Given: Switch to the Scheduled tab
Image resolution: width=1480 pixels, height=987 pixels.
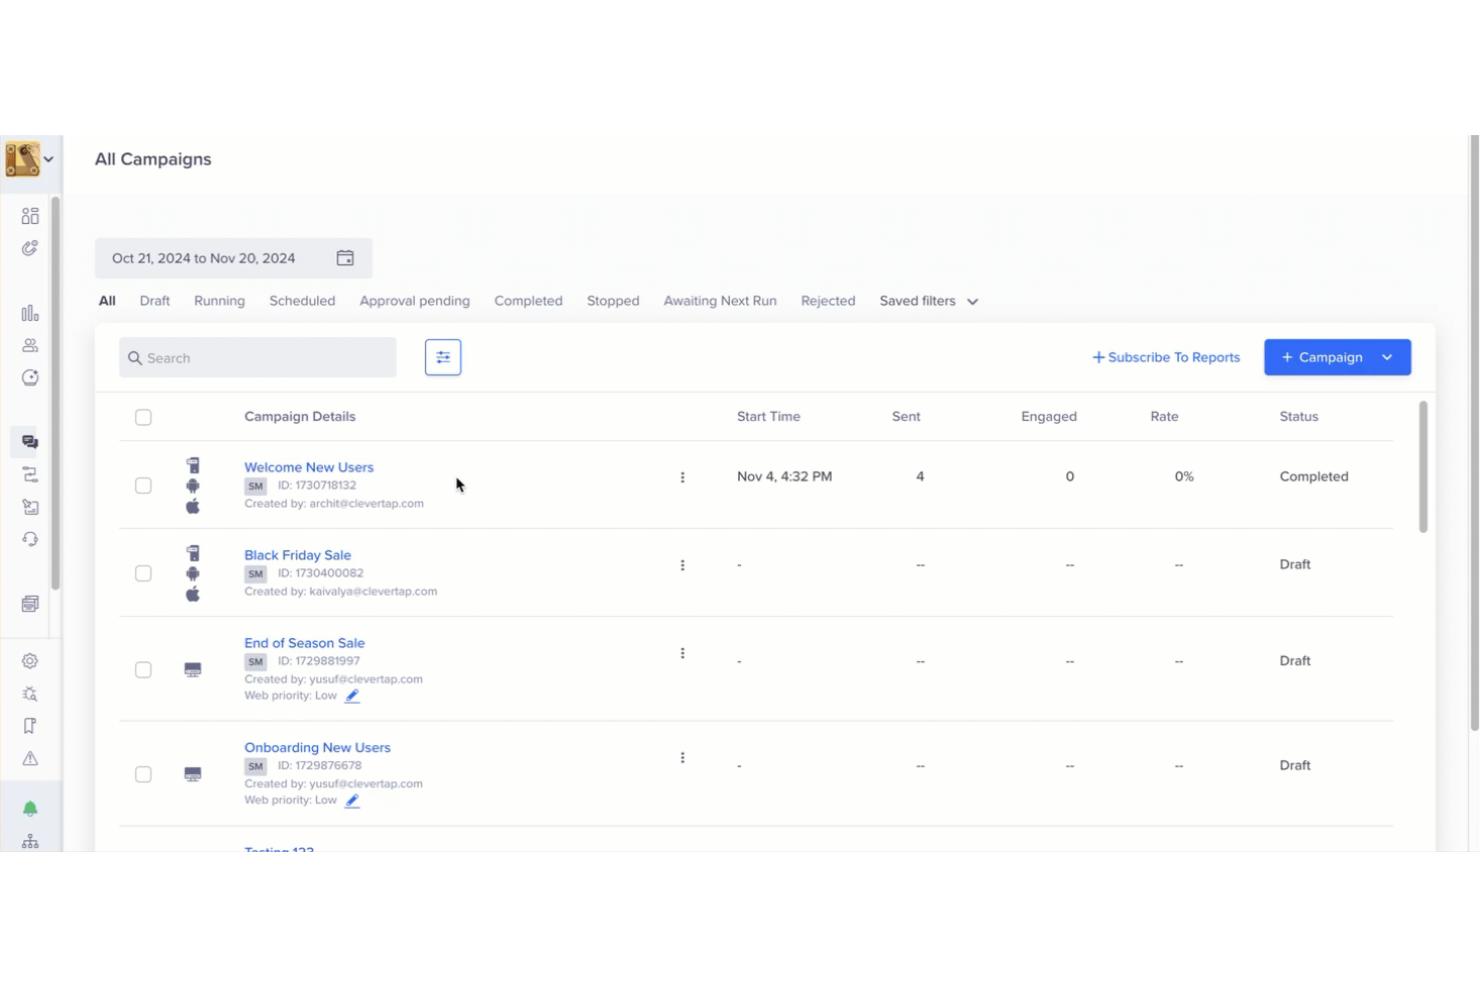Looking at the screenshot, I should tap(302, 301).
